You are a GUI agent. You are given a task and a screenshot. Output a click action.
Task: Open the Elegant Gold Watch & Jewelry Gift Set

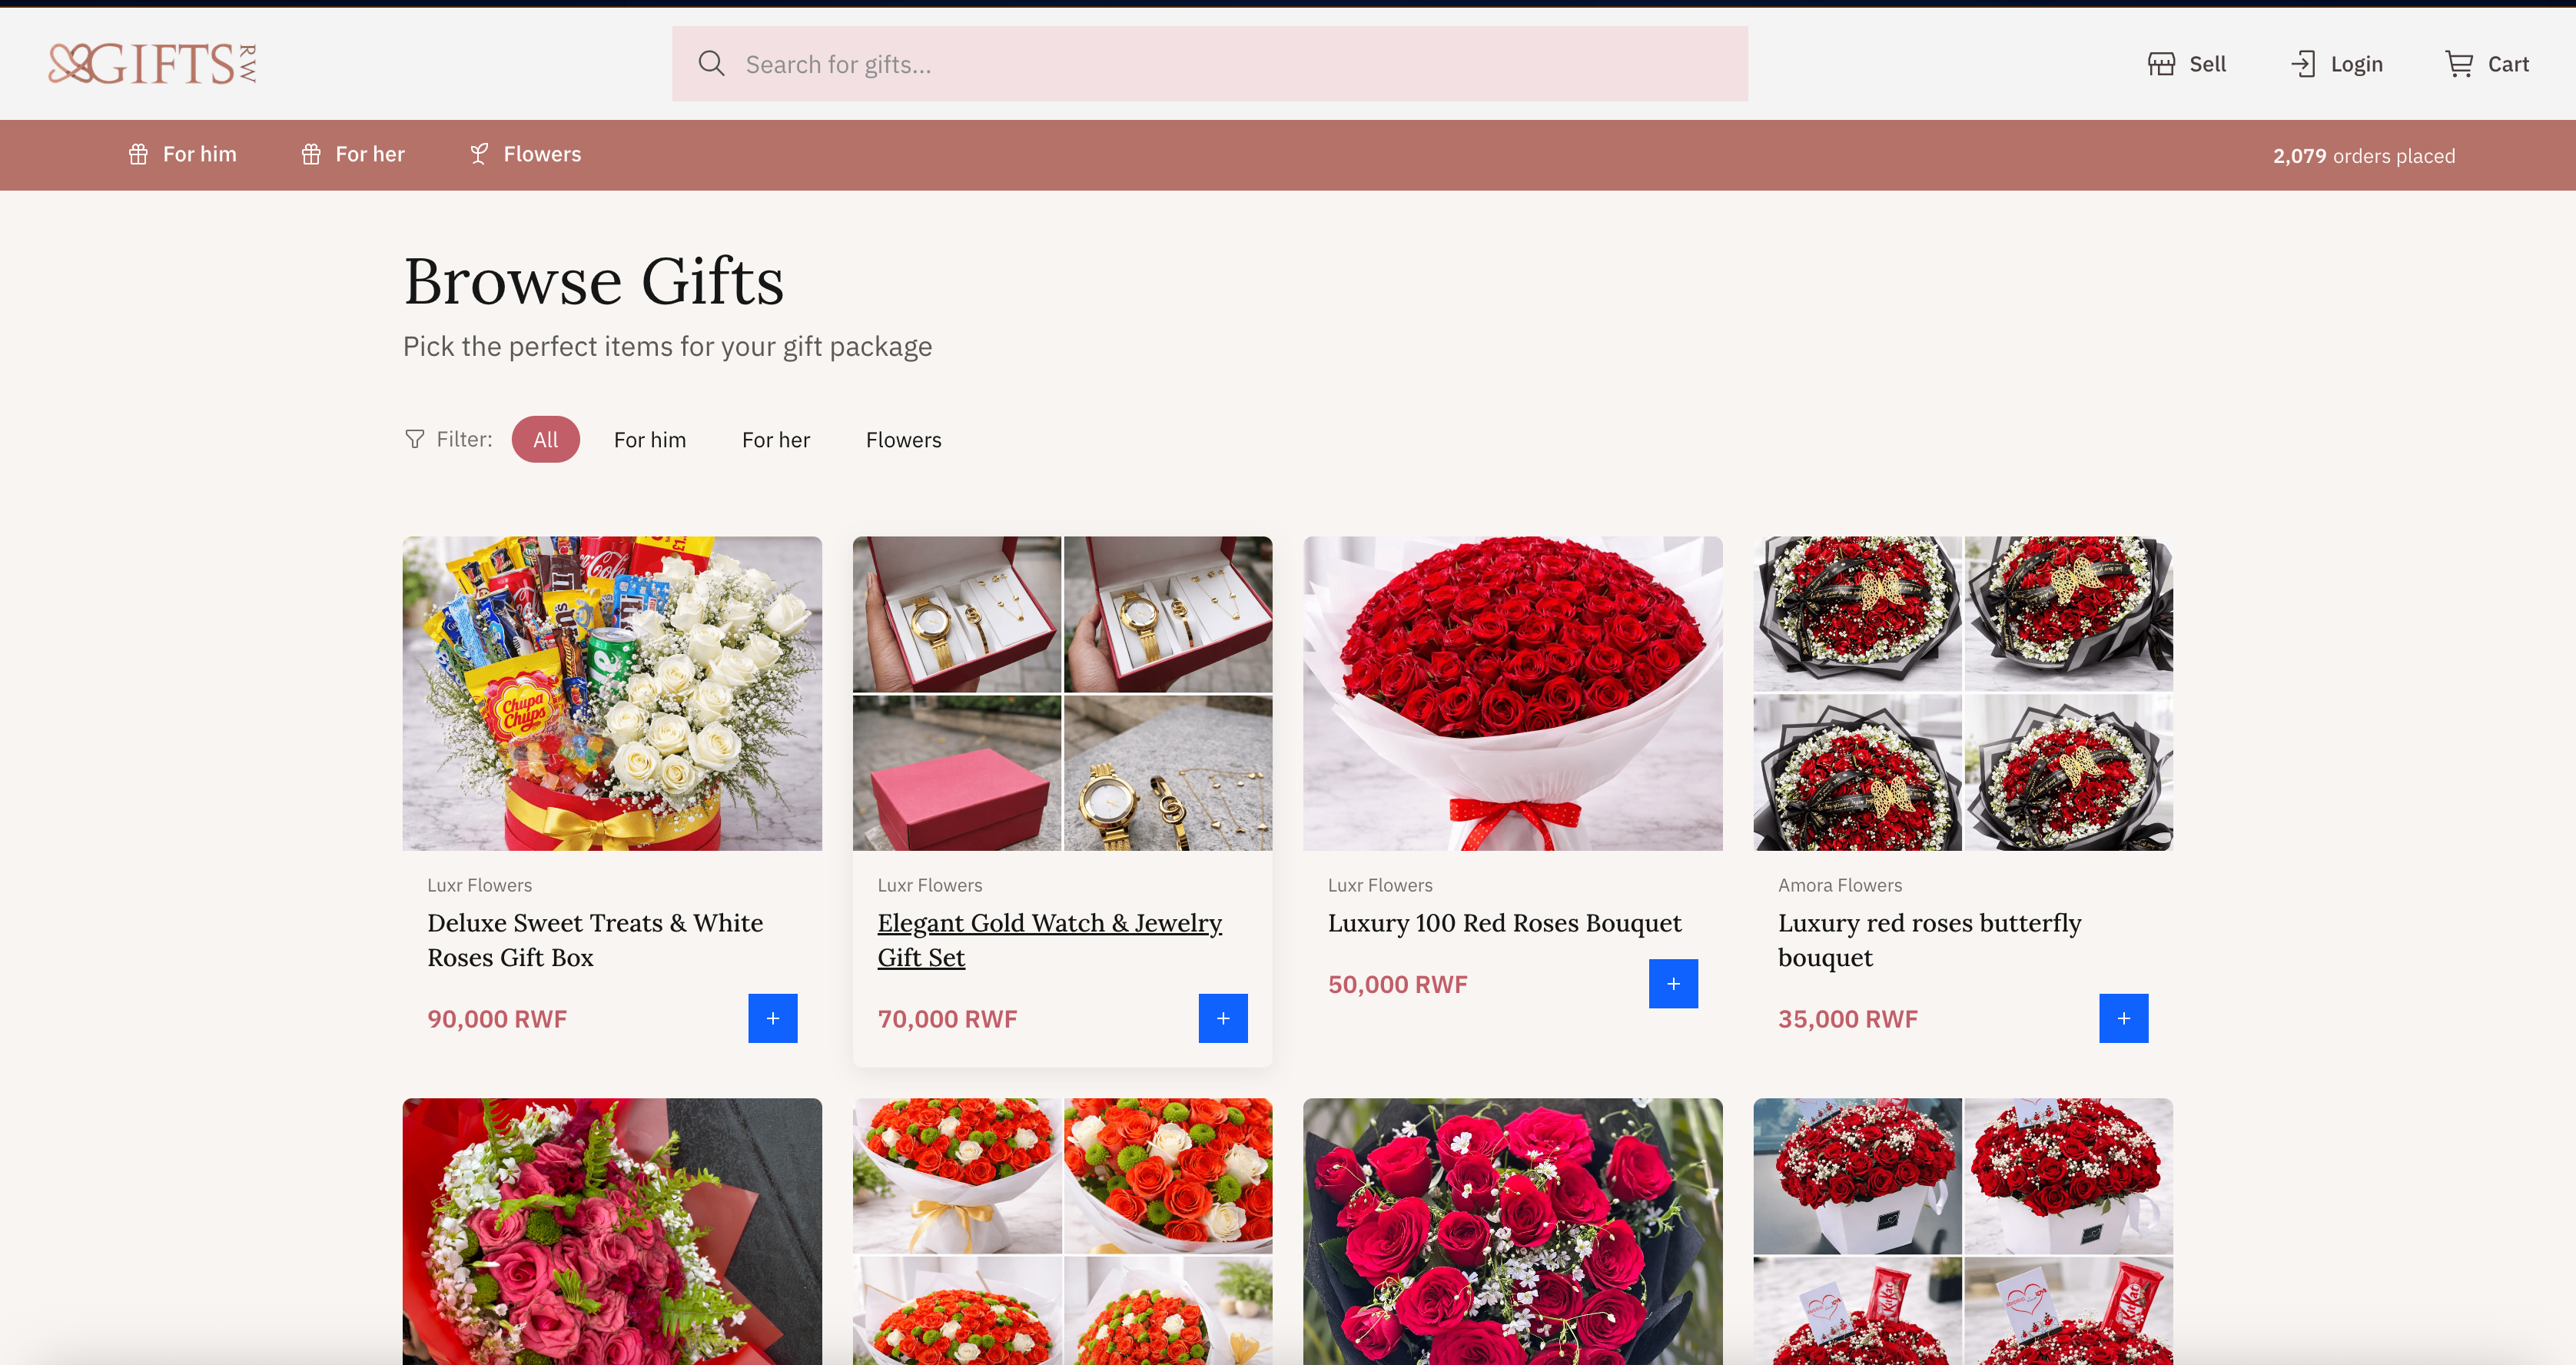click(1048, 939)
